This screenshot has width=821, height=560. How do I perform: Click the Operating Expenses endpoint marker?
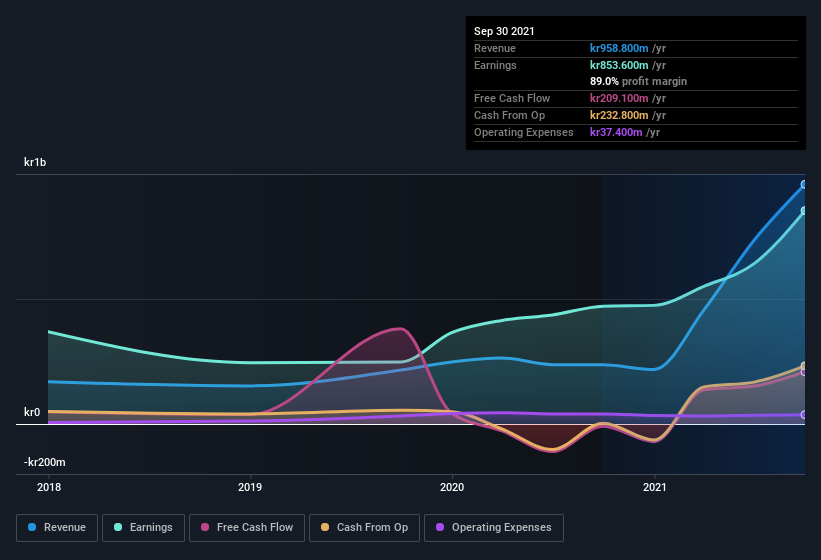click(x=803, y=415)
